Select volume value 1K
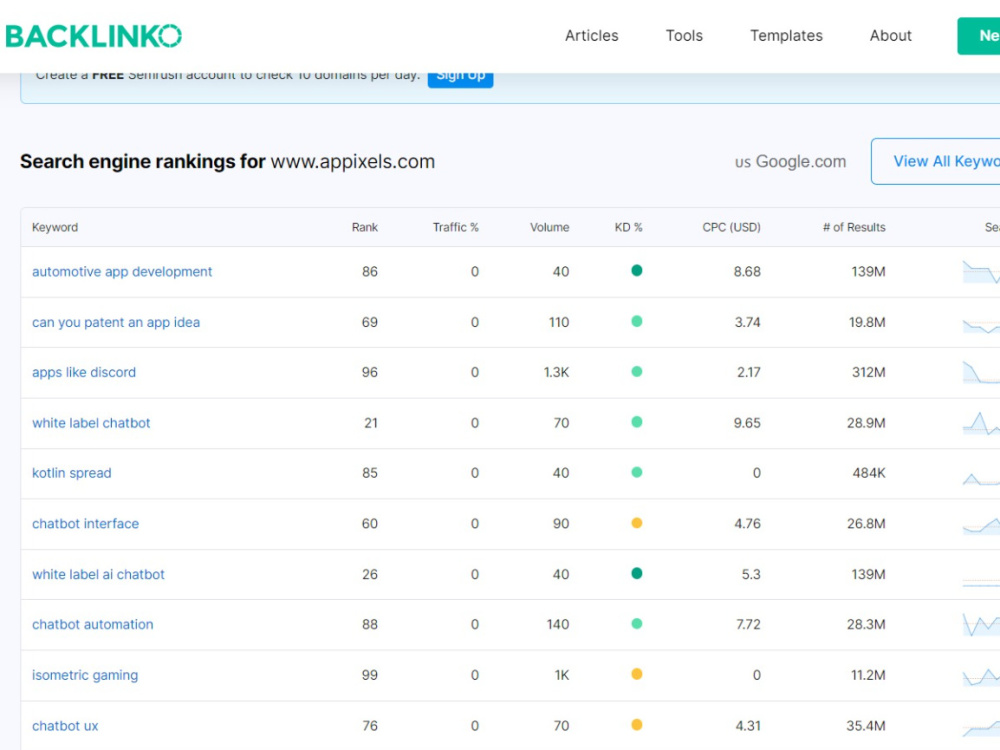1000x750 pixels. pyautogui.click(x=562, y=675)
